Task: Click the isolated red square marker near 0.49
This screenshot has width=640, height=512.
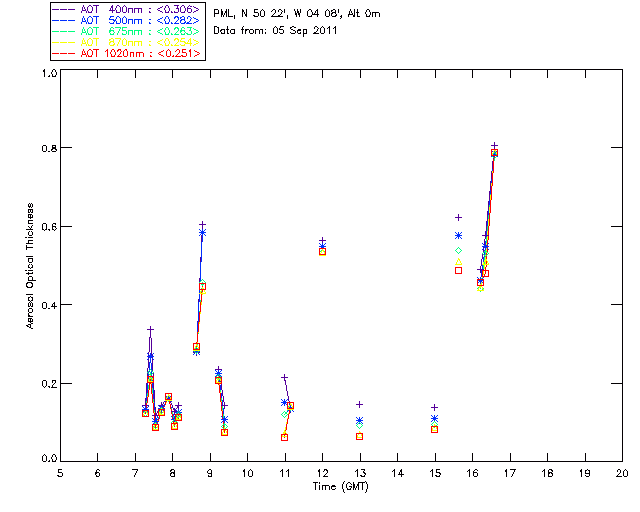Action: pyautogui.click(x=458, y=270)
